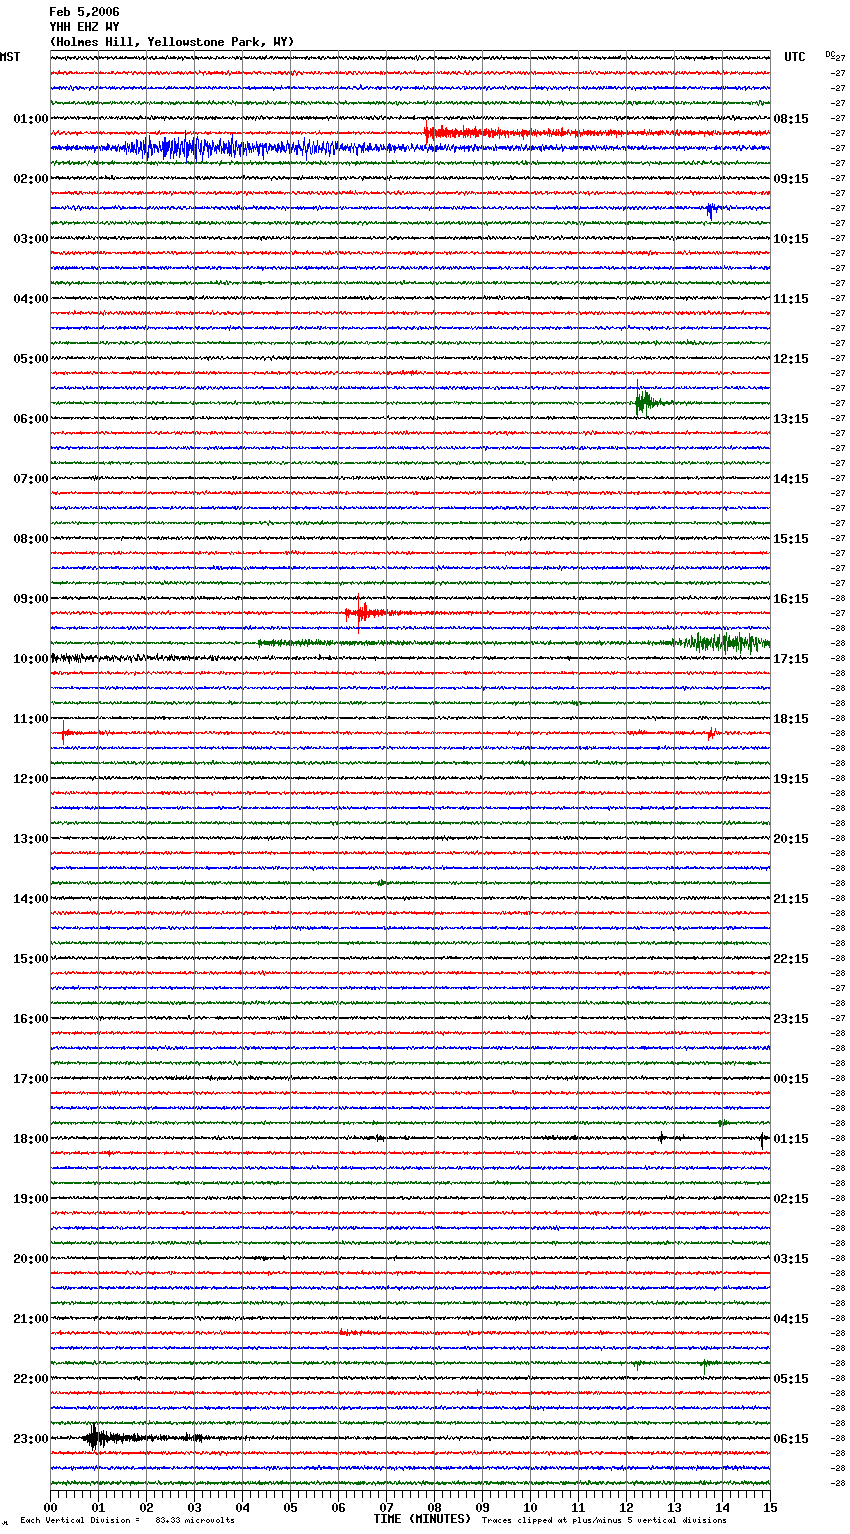The width and height of the screenshot is (850, 1534).
Task: Select the '20:00' MST time label
Action: tap(31, 1259)
